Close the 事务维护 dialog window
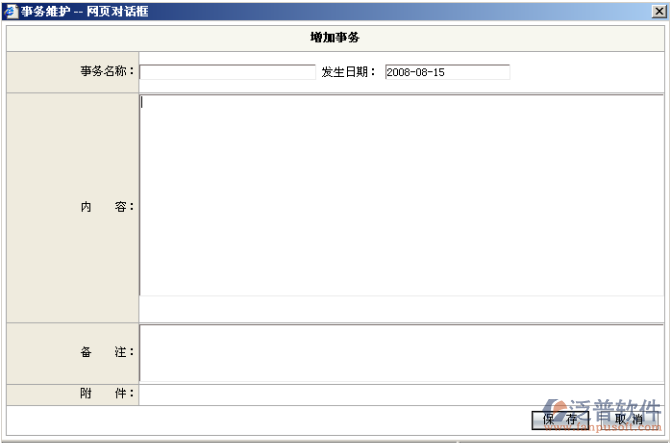672x443 pixels. [659, 11]
